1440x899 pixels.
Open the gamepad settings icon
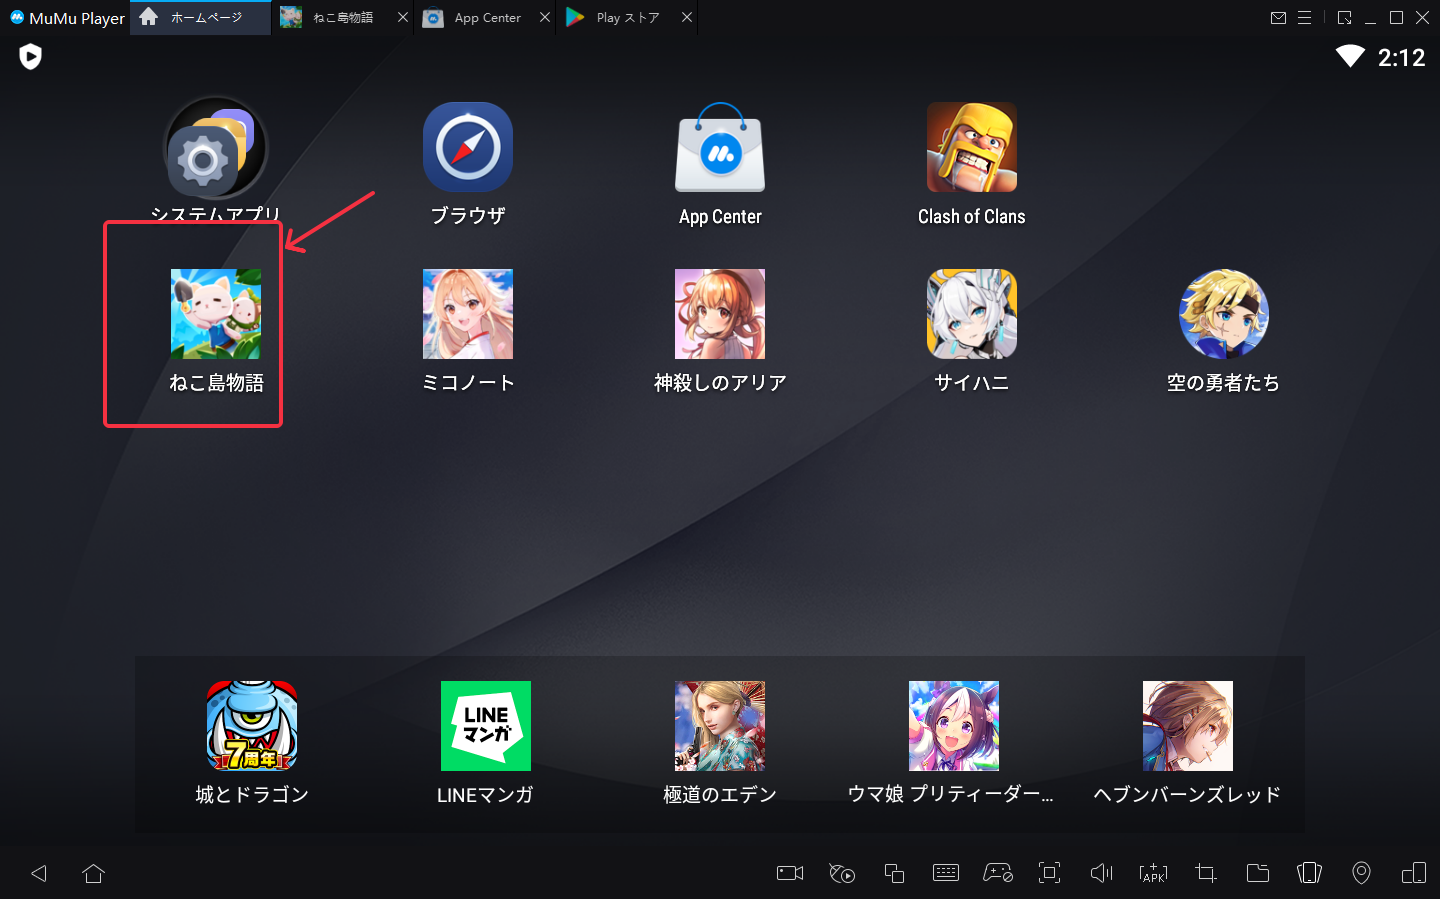click(998, 873)
